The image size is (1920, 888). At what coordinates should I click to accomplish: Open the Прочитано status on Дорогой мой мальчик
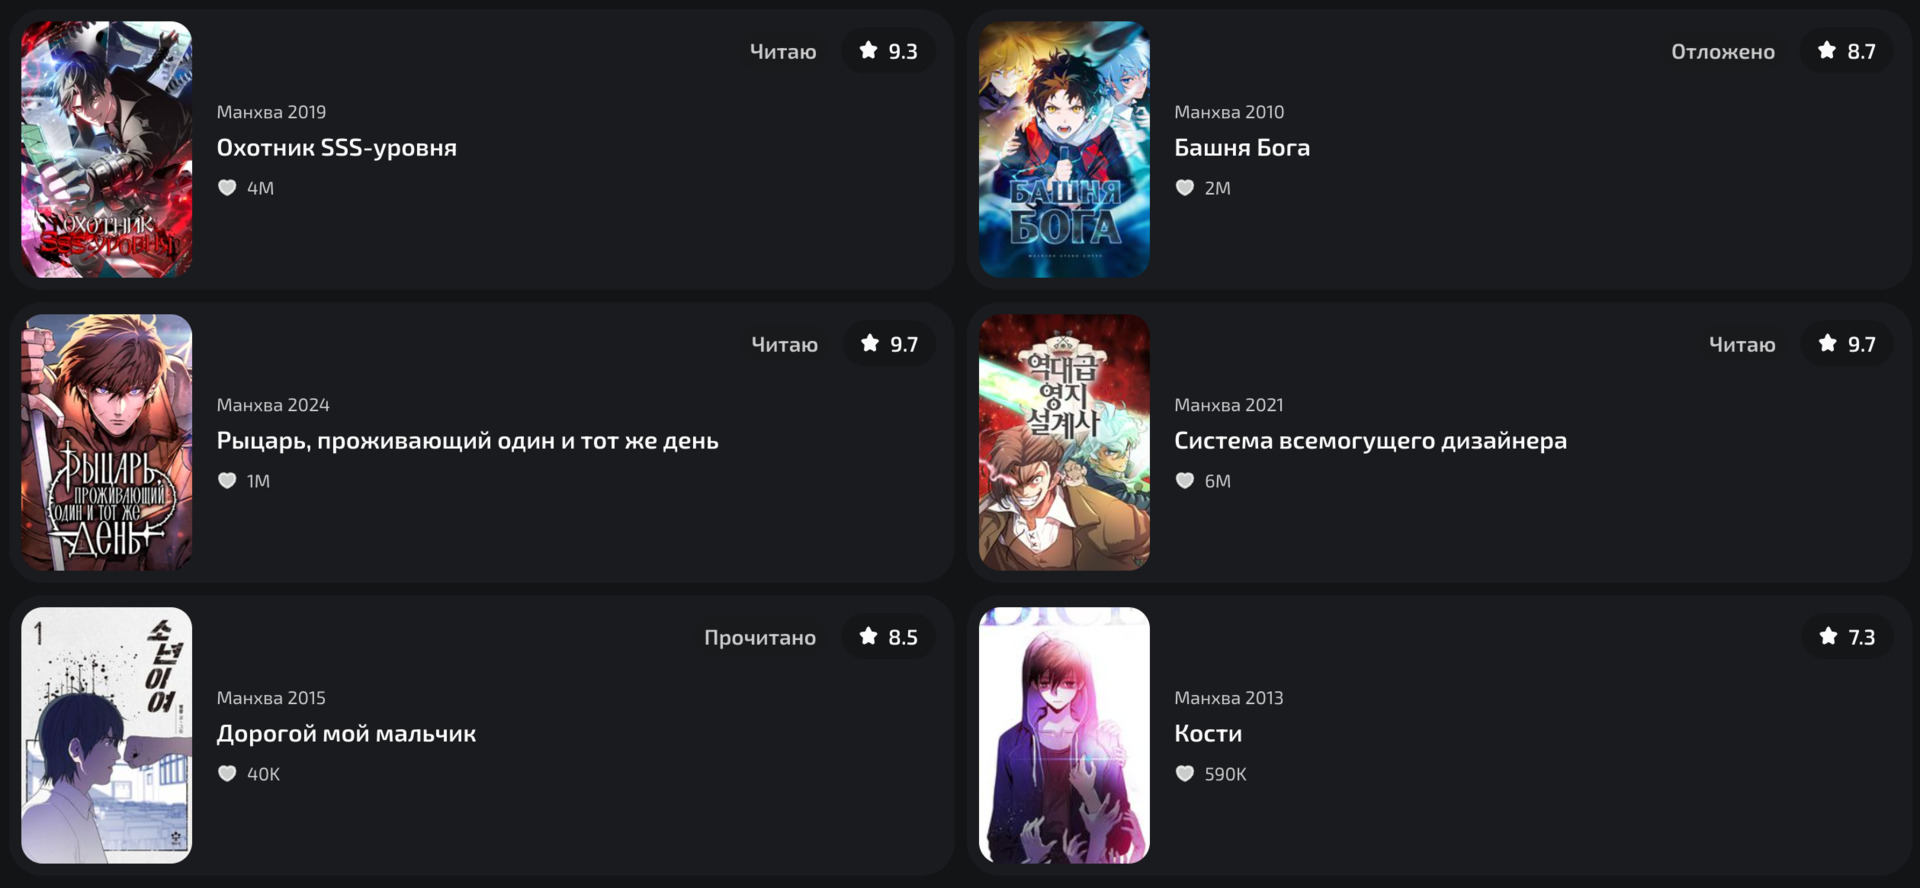[760, 638]
